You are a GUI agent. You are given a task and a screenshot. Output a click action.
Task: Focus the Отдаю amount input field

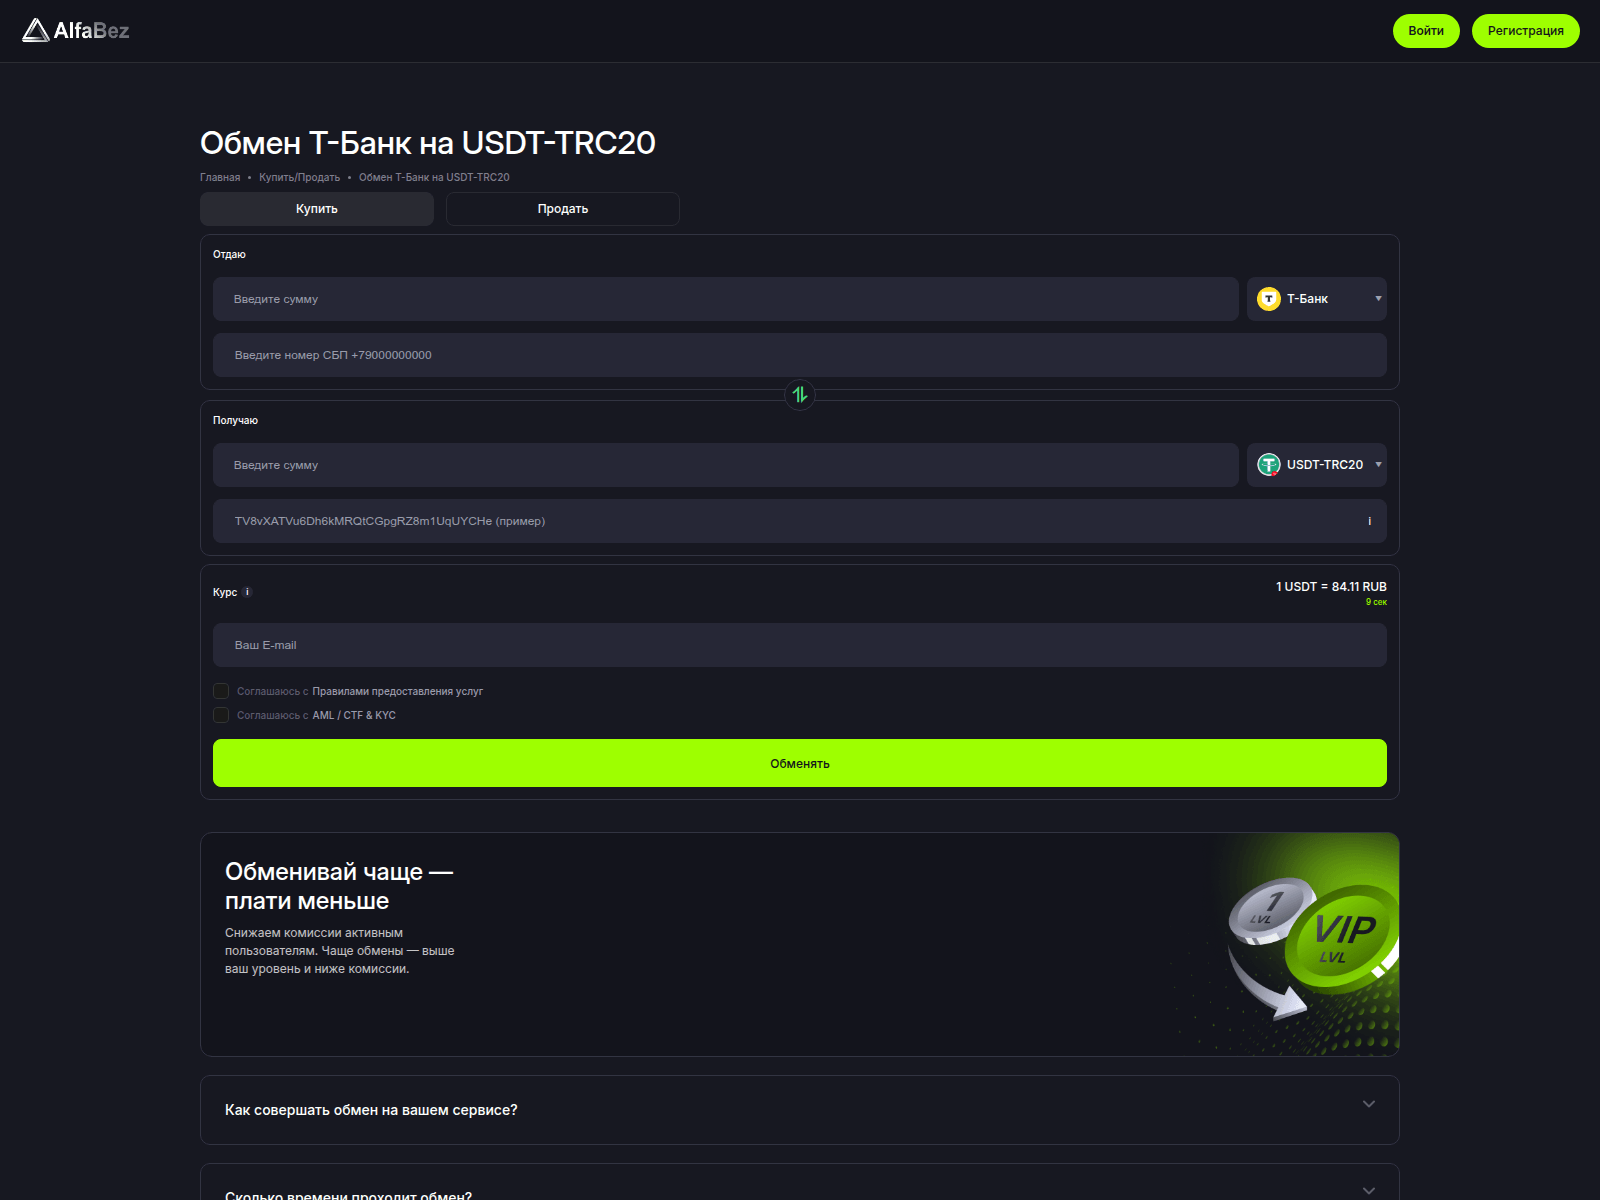pos(726,299)
